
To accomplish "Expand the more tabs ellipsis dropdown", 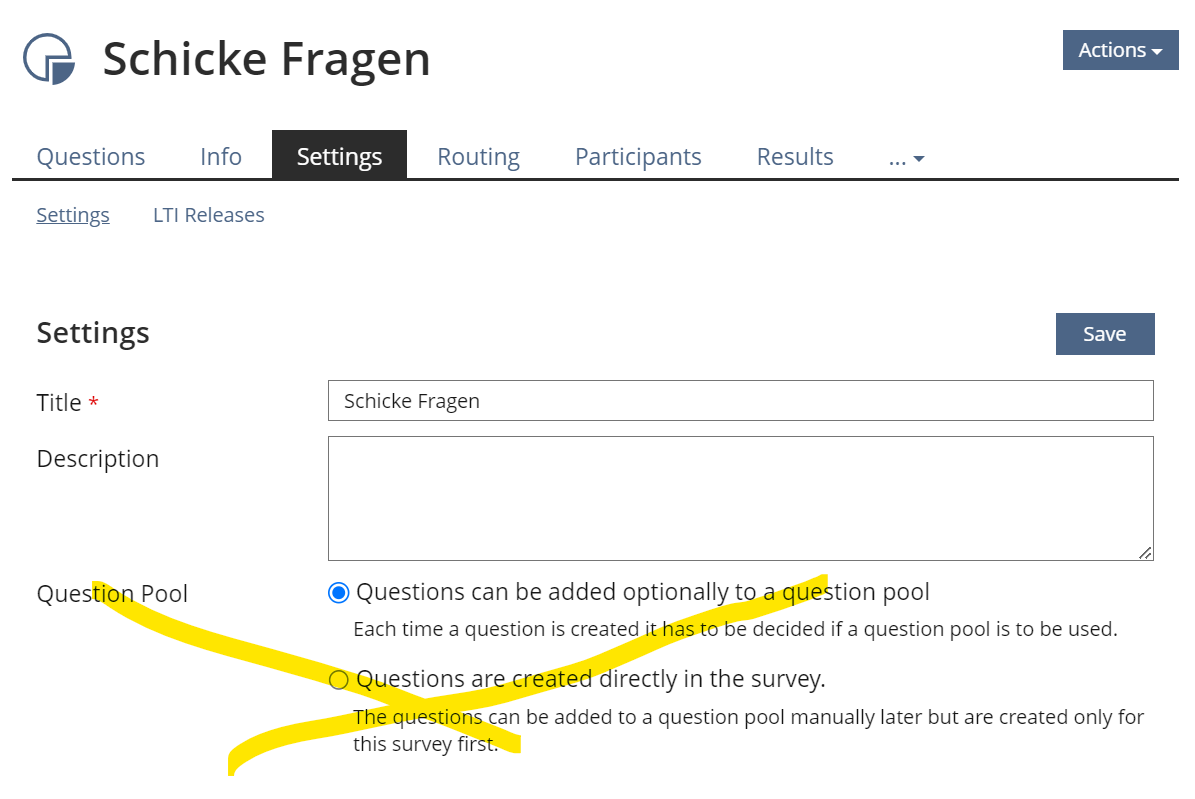I will tap(906, 158).
